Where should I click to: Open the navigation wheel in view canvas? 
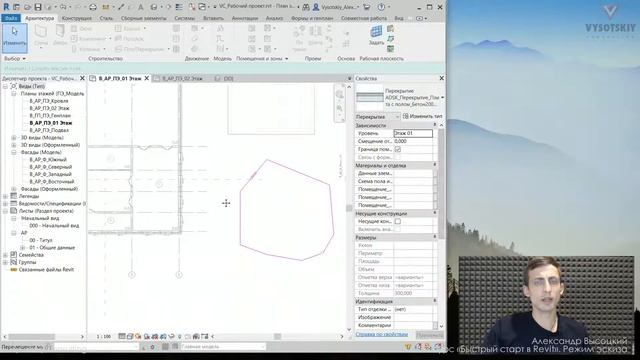(x=339, y=95)
